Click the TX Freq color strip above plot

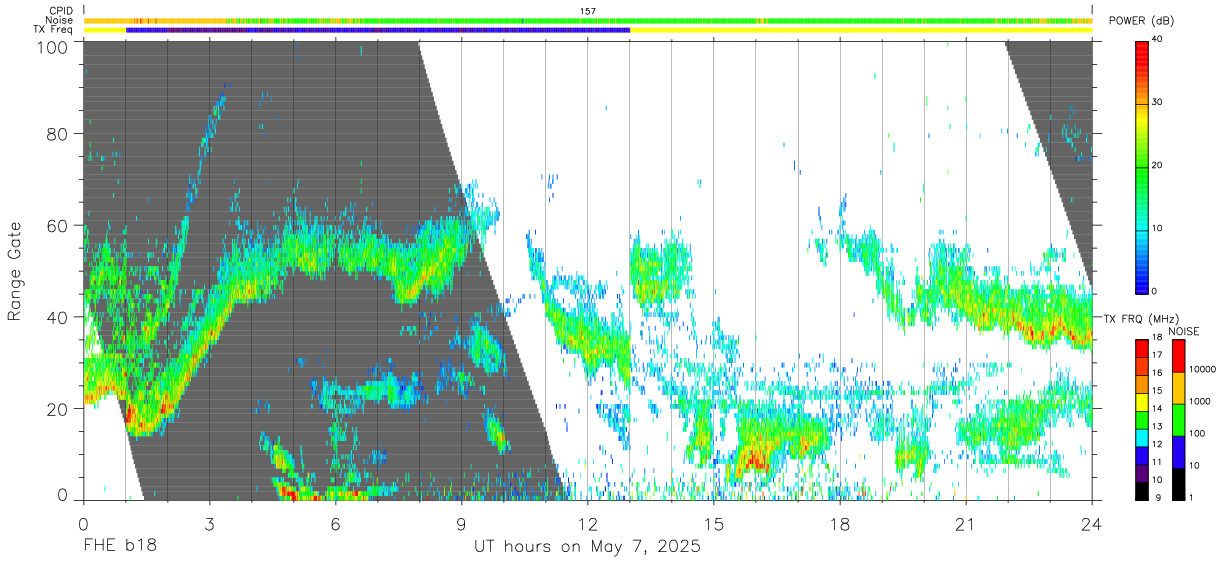(588, 30)
